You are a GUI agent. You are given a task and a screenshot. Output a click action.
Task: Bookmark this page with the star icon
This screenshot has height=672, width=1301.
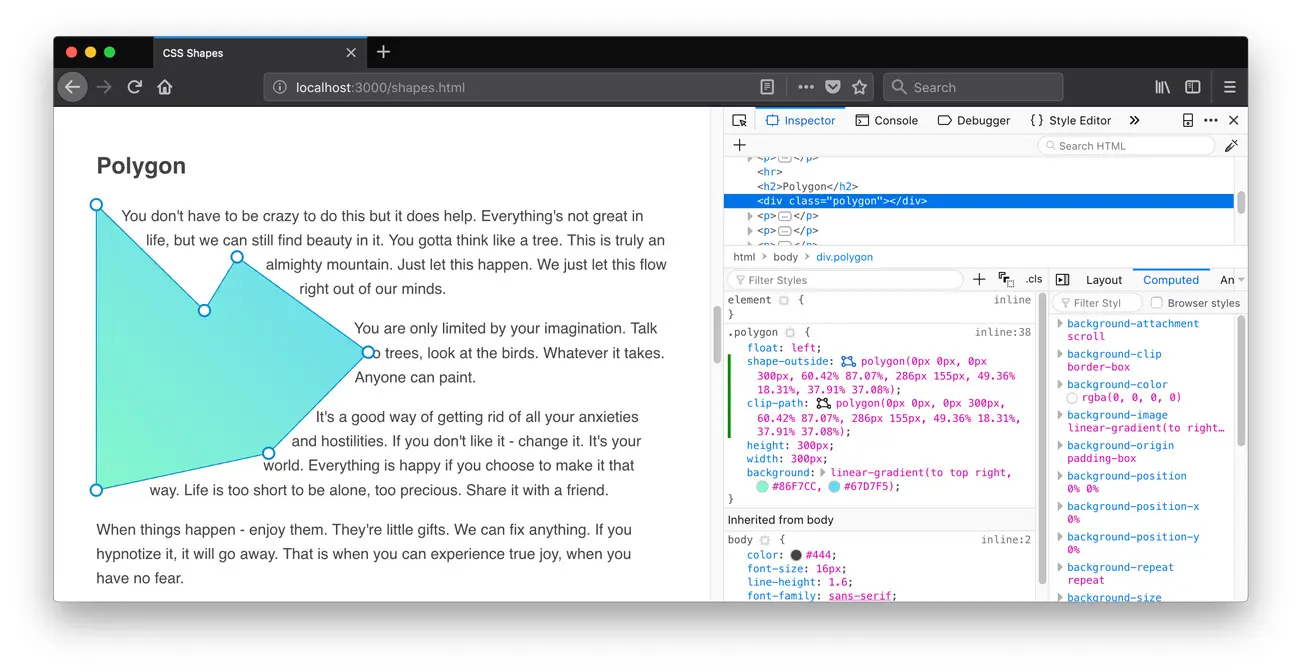(x=859, y=87)
